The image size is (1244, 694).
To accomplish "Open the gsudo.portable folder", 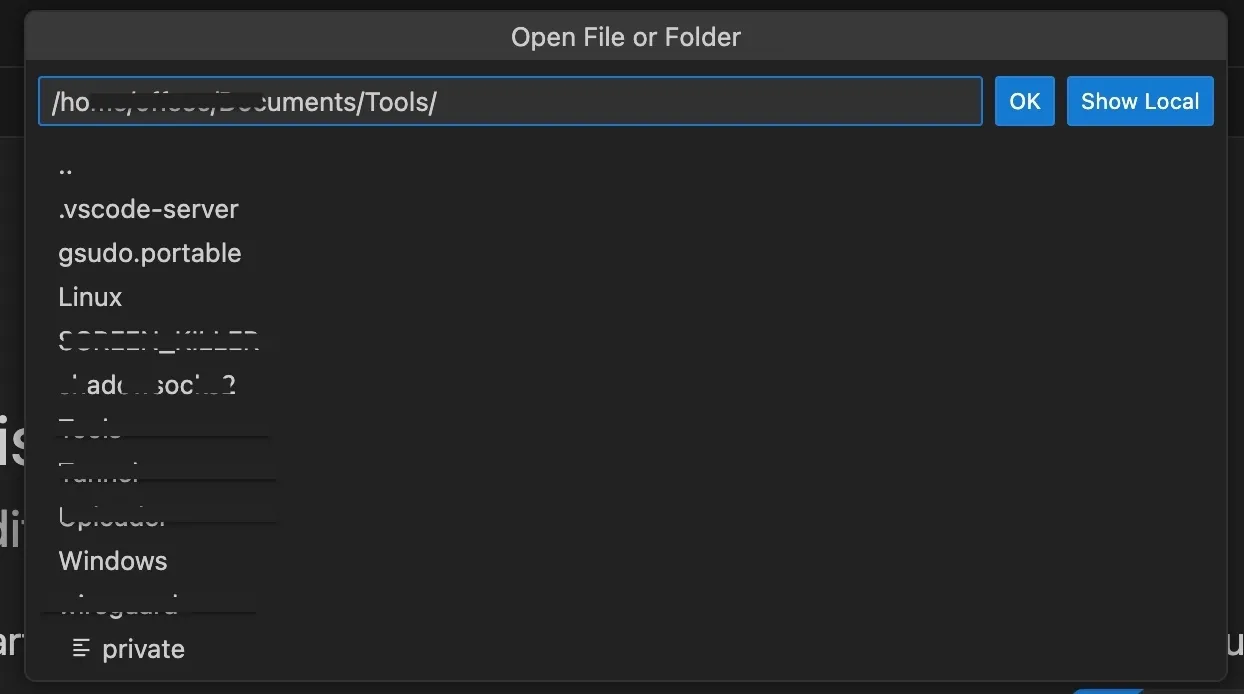I will click(x=150, y=253).
